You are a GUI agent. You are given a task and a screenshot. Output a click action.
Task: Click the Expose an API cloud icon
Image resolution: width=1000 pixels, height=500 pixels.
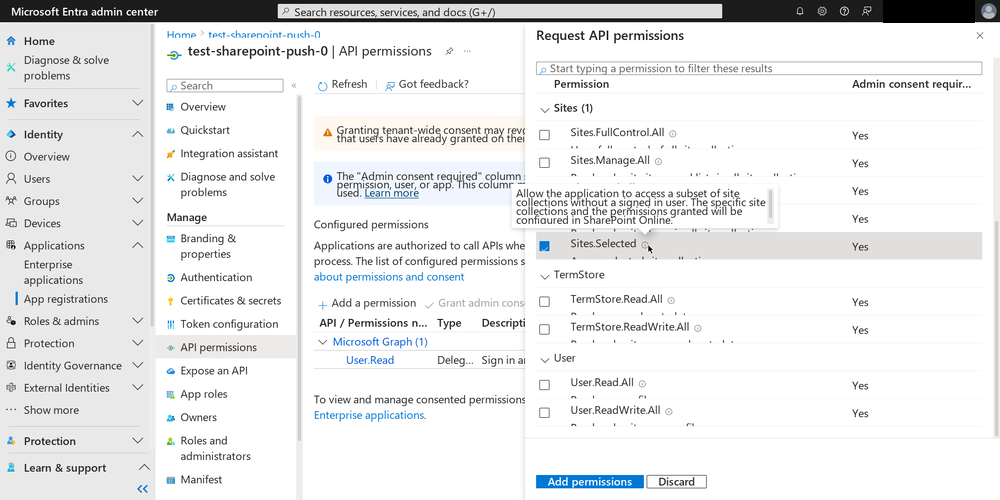[170, 371]
